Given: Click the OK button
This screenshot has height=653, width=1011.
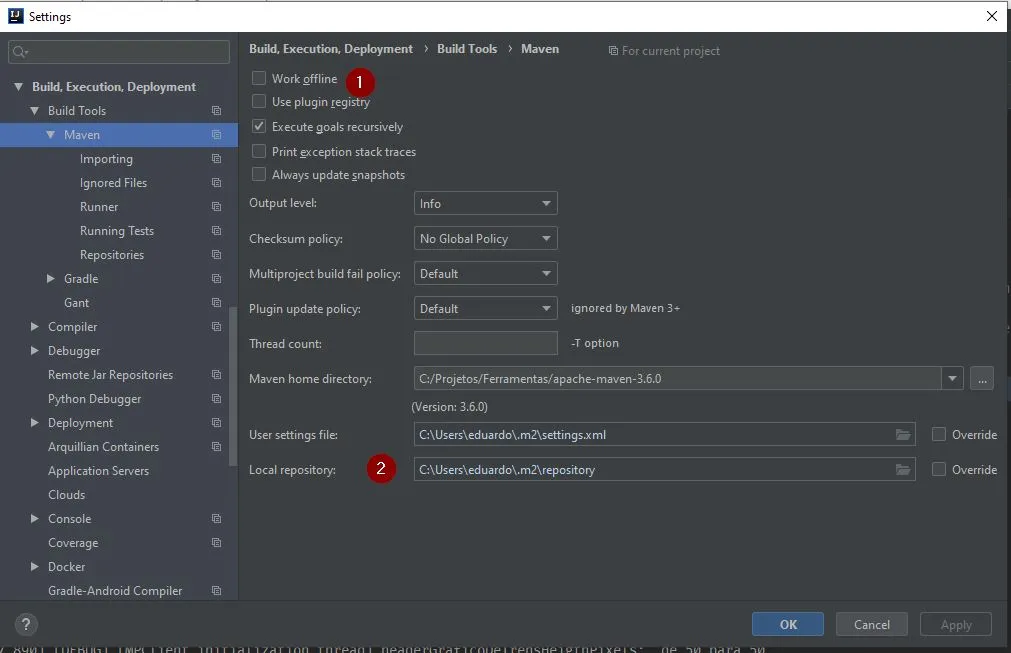Looking at the screenshot, I should tap(788, 625).
